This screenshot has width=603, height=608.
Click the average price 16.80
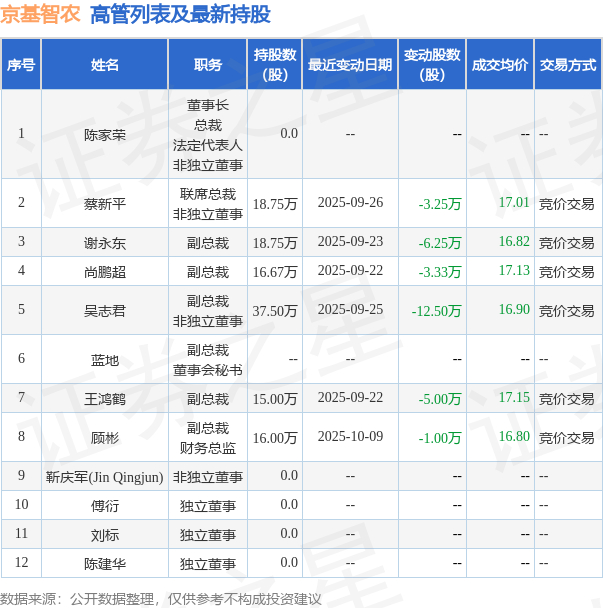pyautogui.click(x=514, y=437)
